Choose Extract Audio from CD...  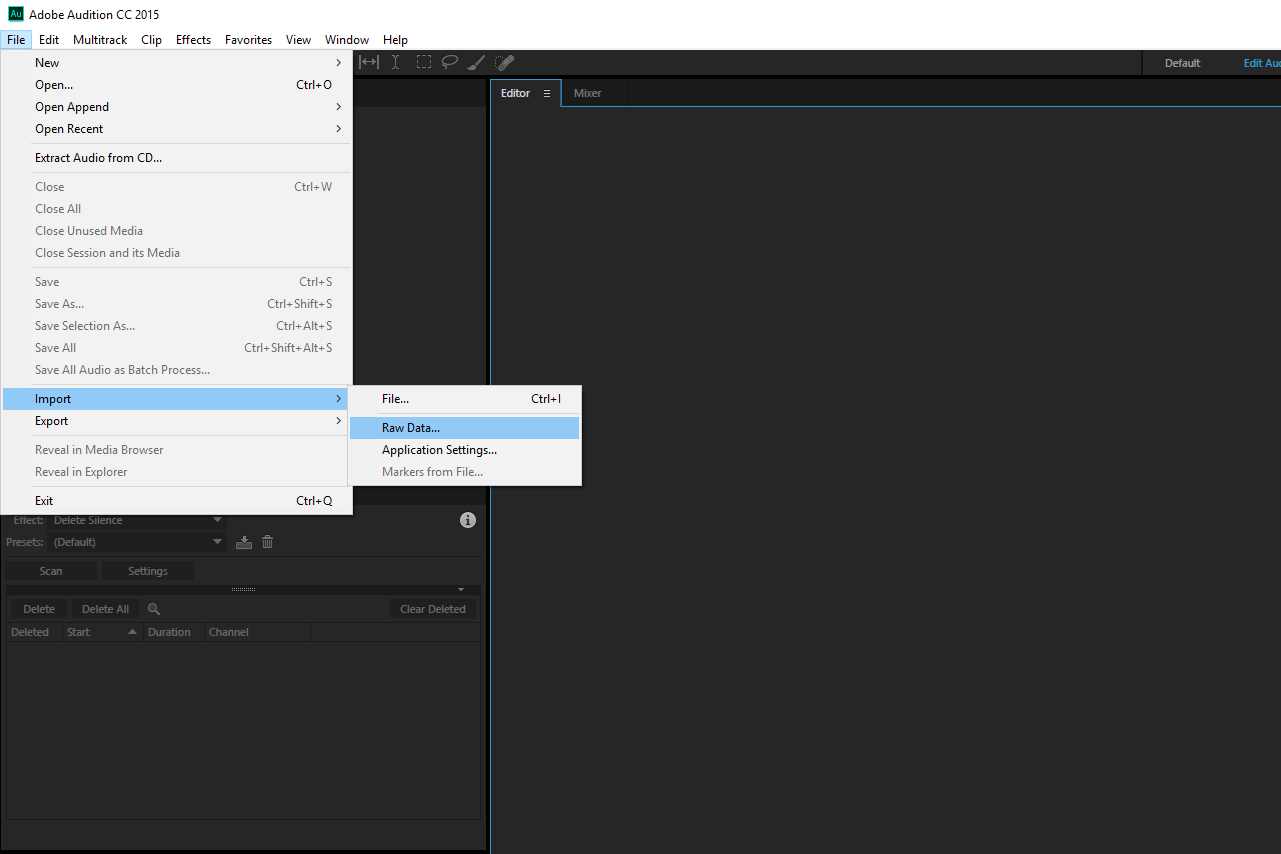[178, 158]
